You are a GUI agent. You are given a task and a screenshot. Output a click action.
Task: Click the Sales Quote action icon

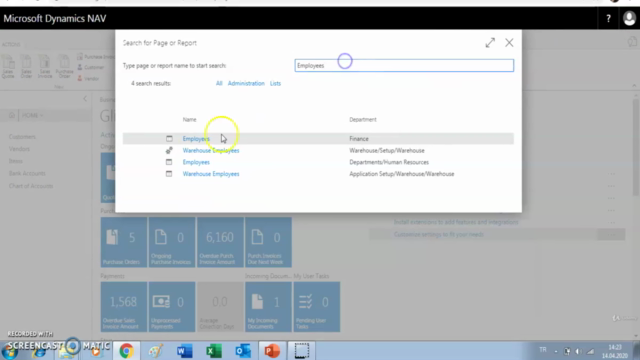[8, 67]
